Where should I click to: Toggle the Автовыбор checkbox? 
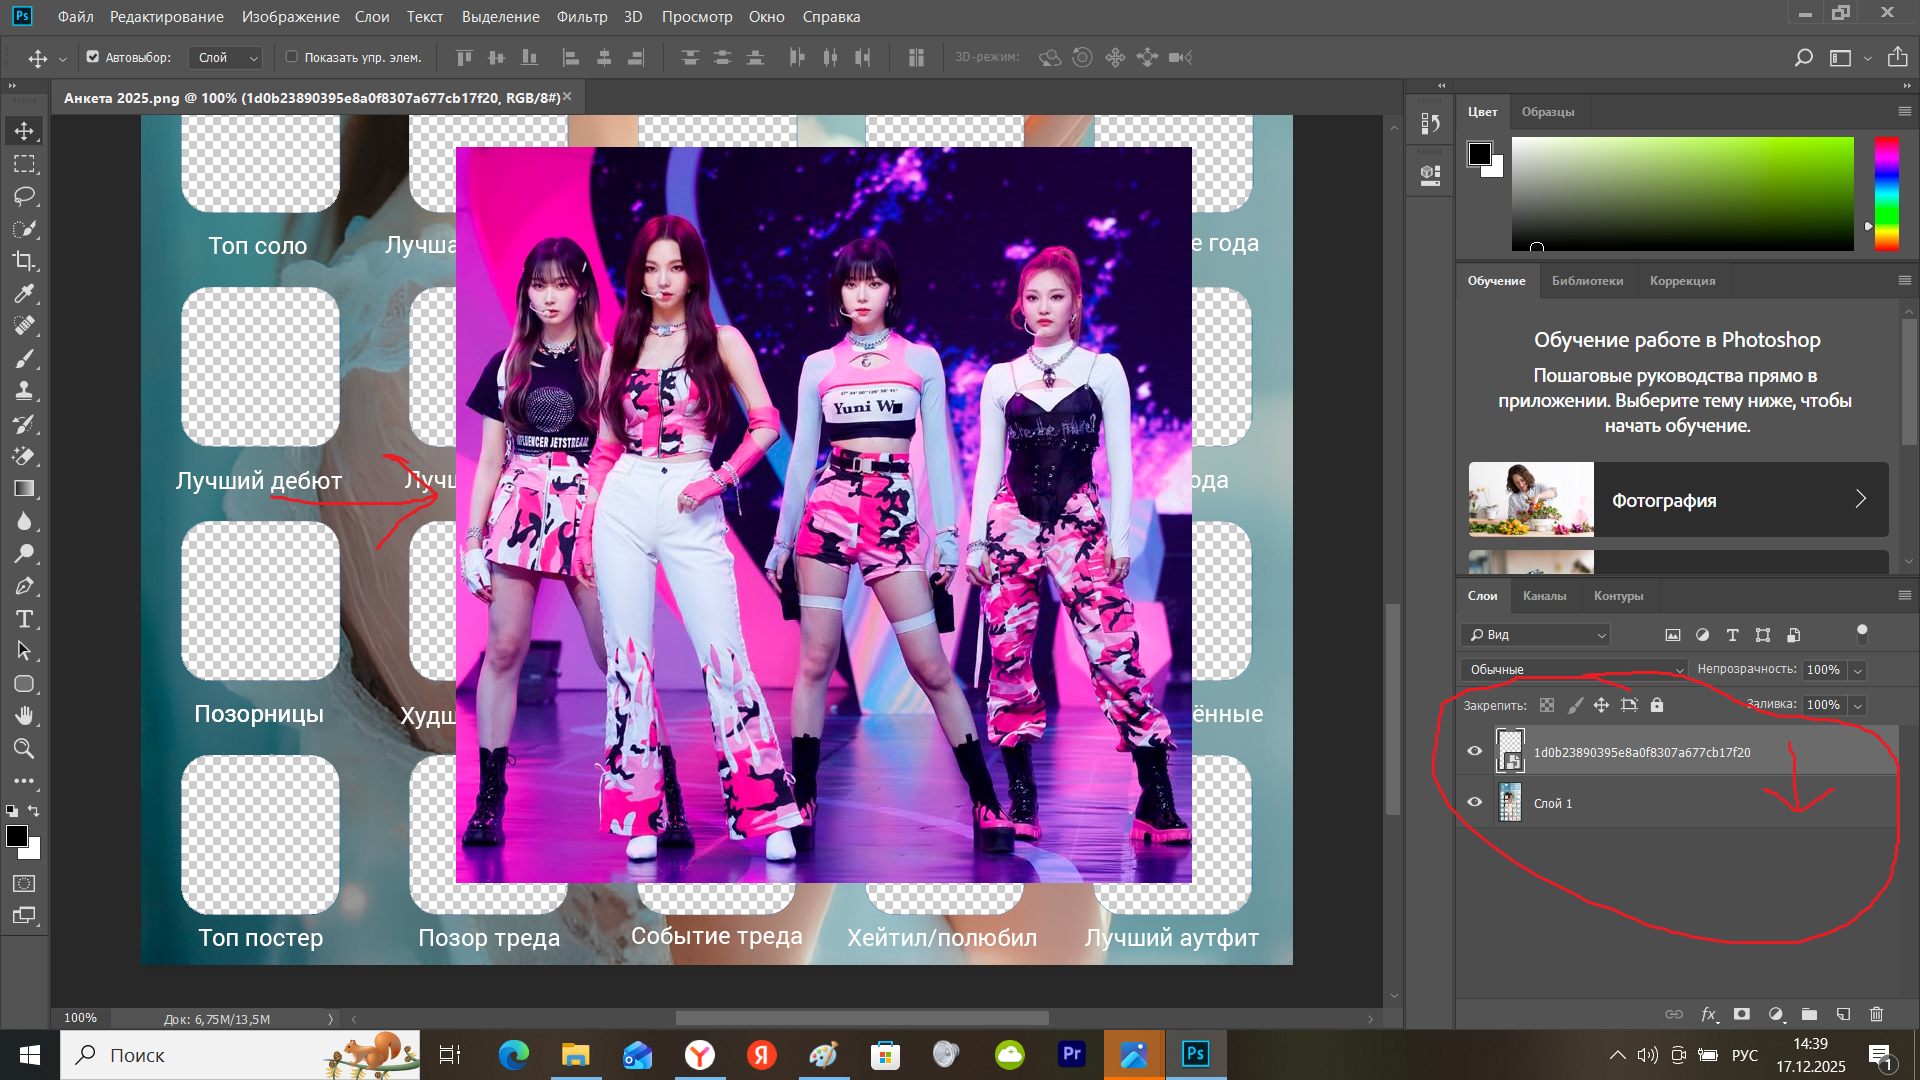point(93,57)
